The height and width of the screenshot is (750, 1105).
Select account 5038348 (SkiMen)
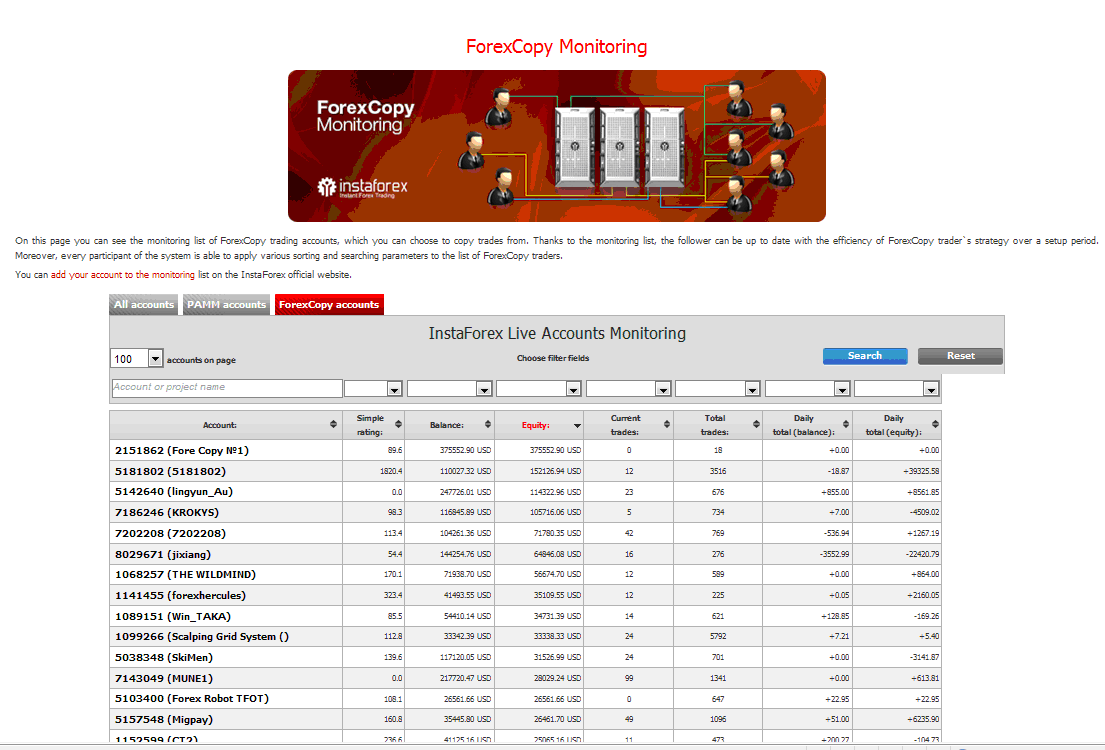click(163, 658)
